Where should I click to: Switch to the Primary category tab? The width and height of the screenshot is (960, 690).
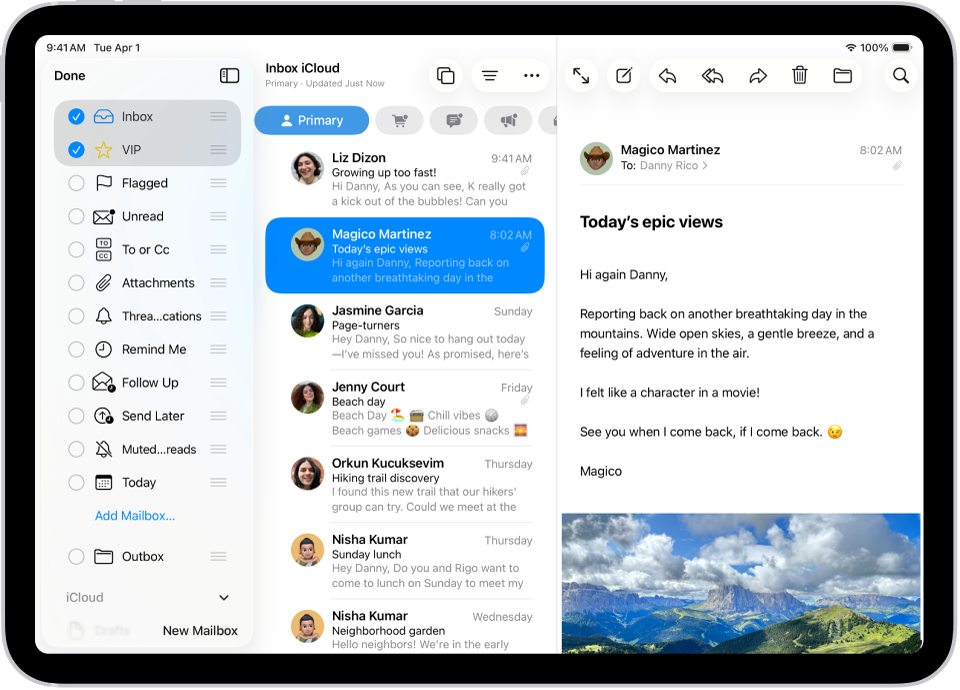[311, 120]
